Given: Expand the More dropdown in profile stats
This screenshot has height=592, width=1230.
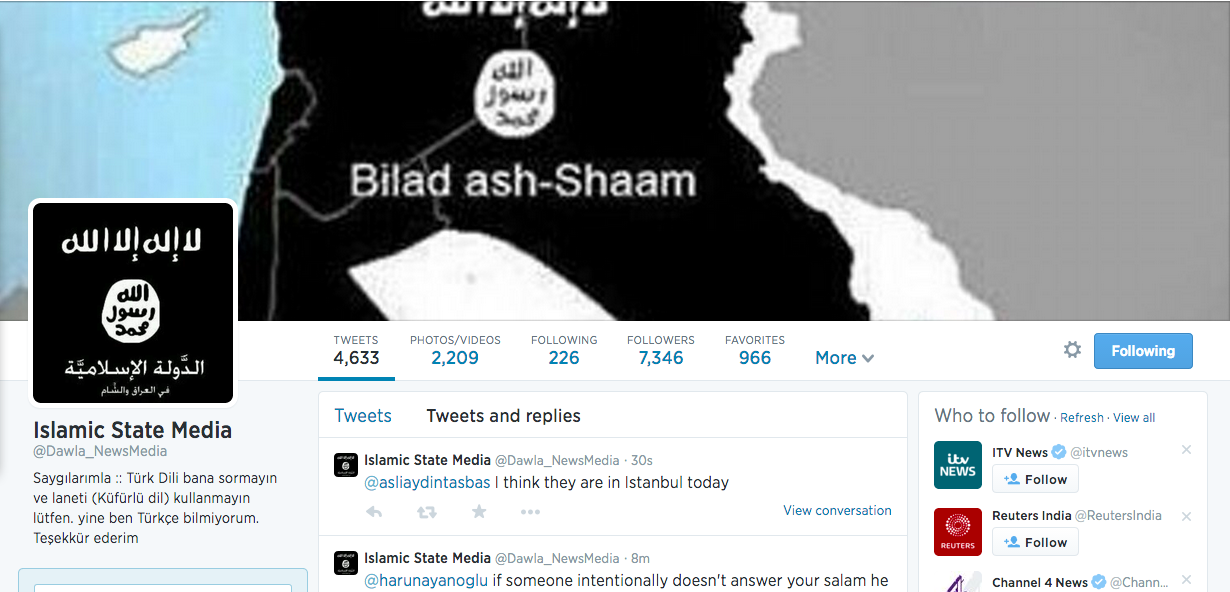Looking at the screenshot, I should [x=845, y=358].
